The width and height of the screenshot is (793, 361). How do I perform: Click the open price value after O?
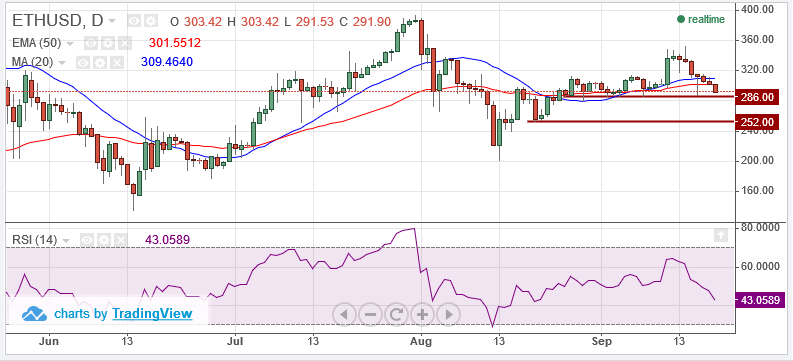coord(202,21)
